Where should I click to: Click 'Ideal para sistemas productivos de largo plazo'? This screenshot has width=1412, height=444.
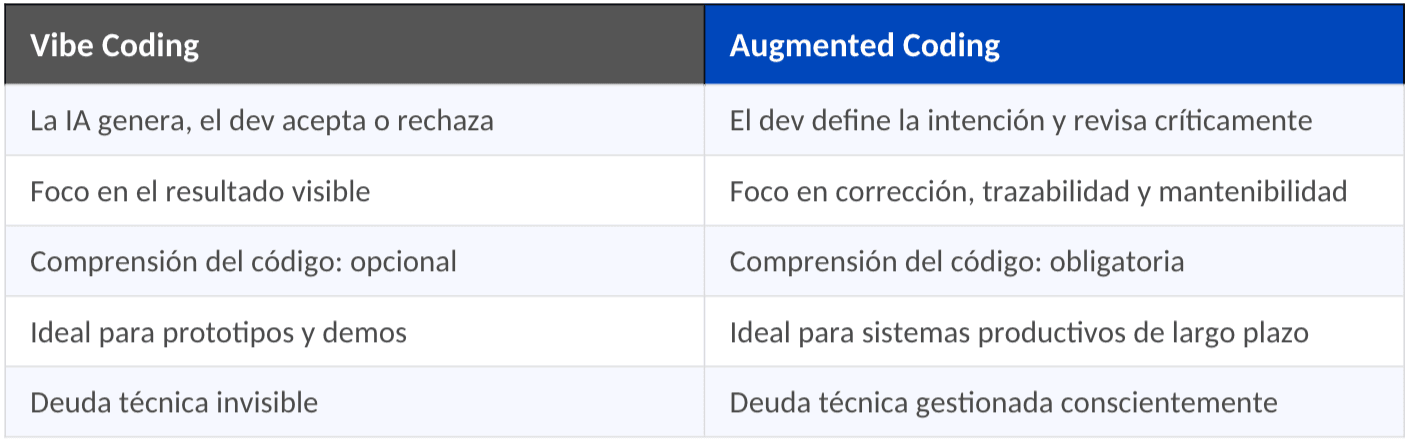[1018, 332]
